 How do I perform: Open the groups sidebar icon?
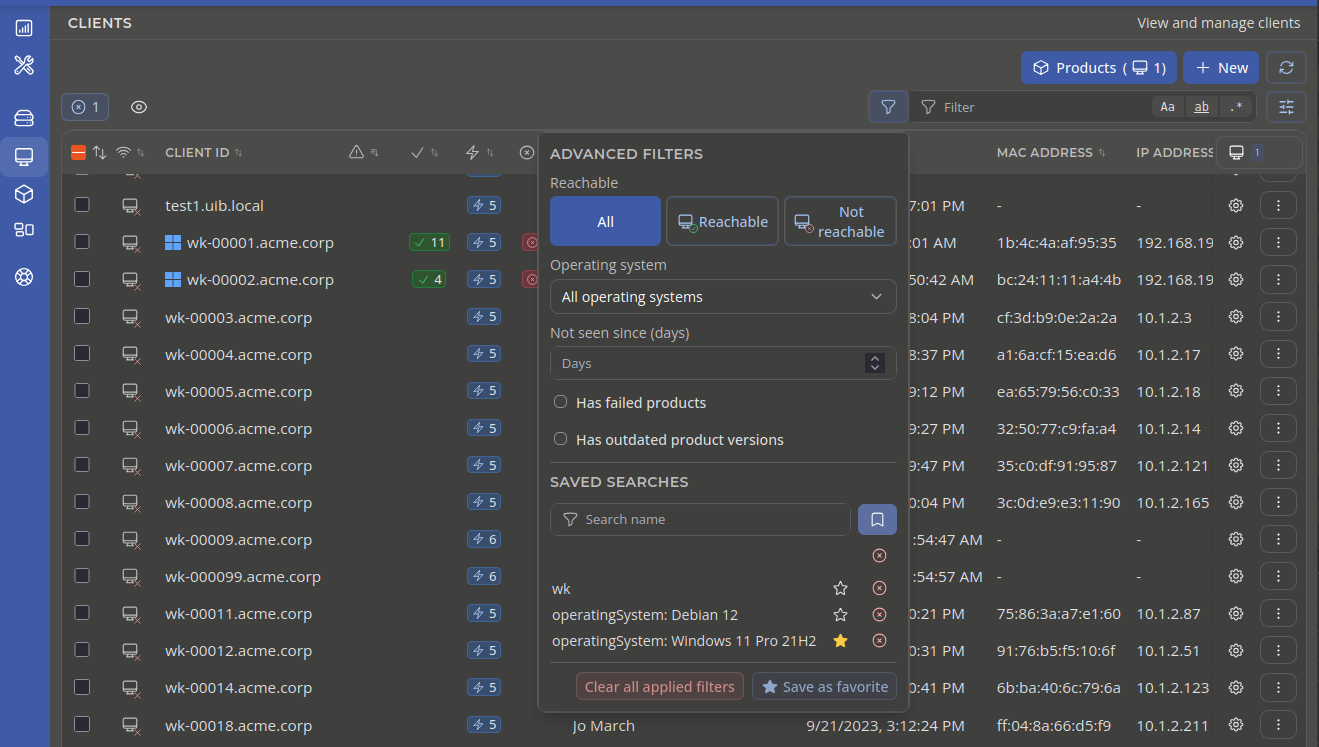(x=24, y=230)
